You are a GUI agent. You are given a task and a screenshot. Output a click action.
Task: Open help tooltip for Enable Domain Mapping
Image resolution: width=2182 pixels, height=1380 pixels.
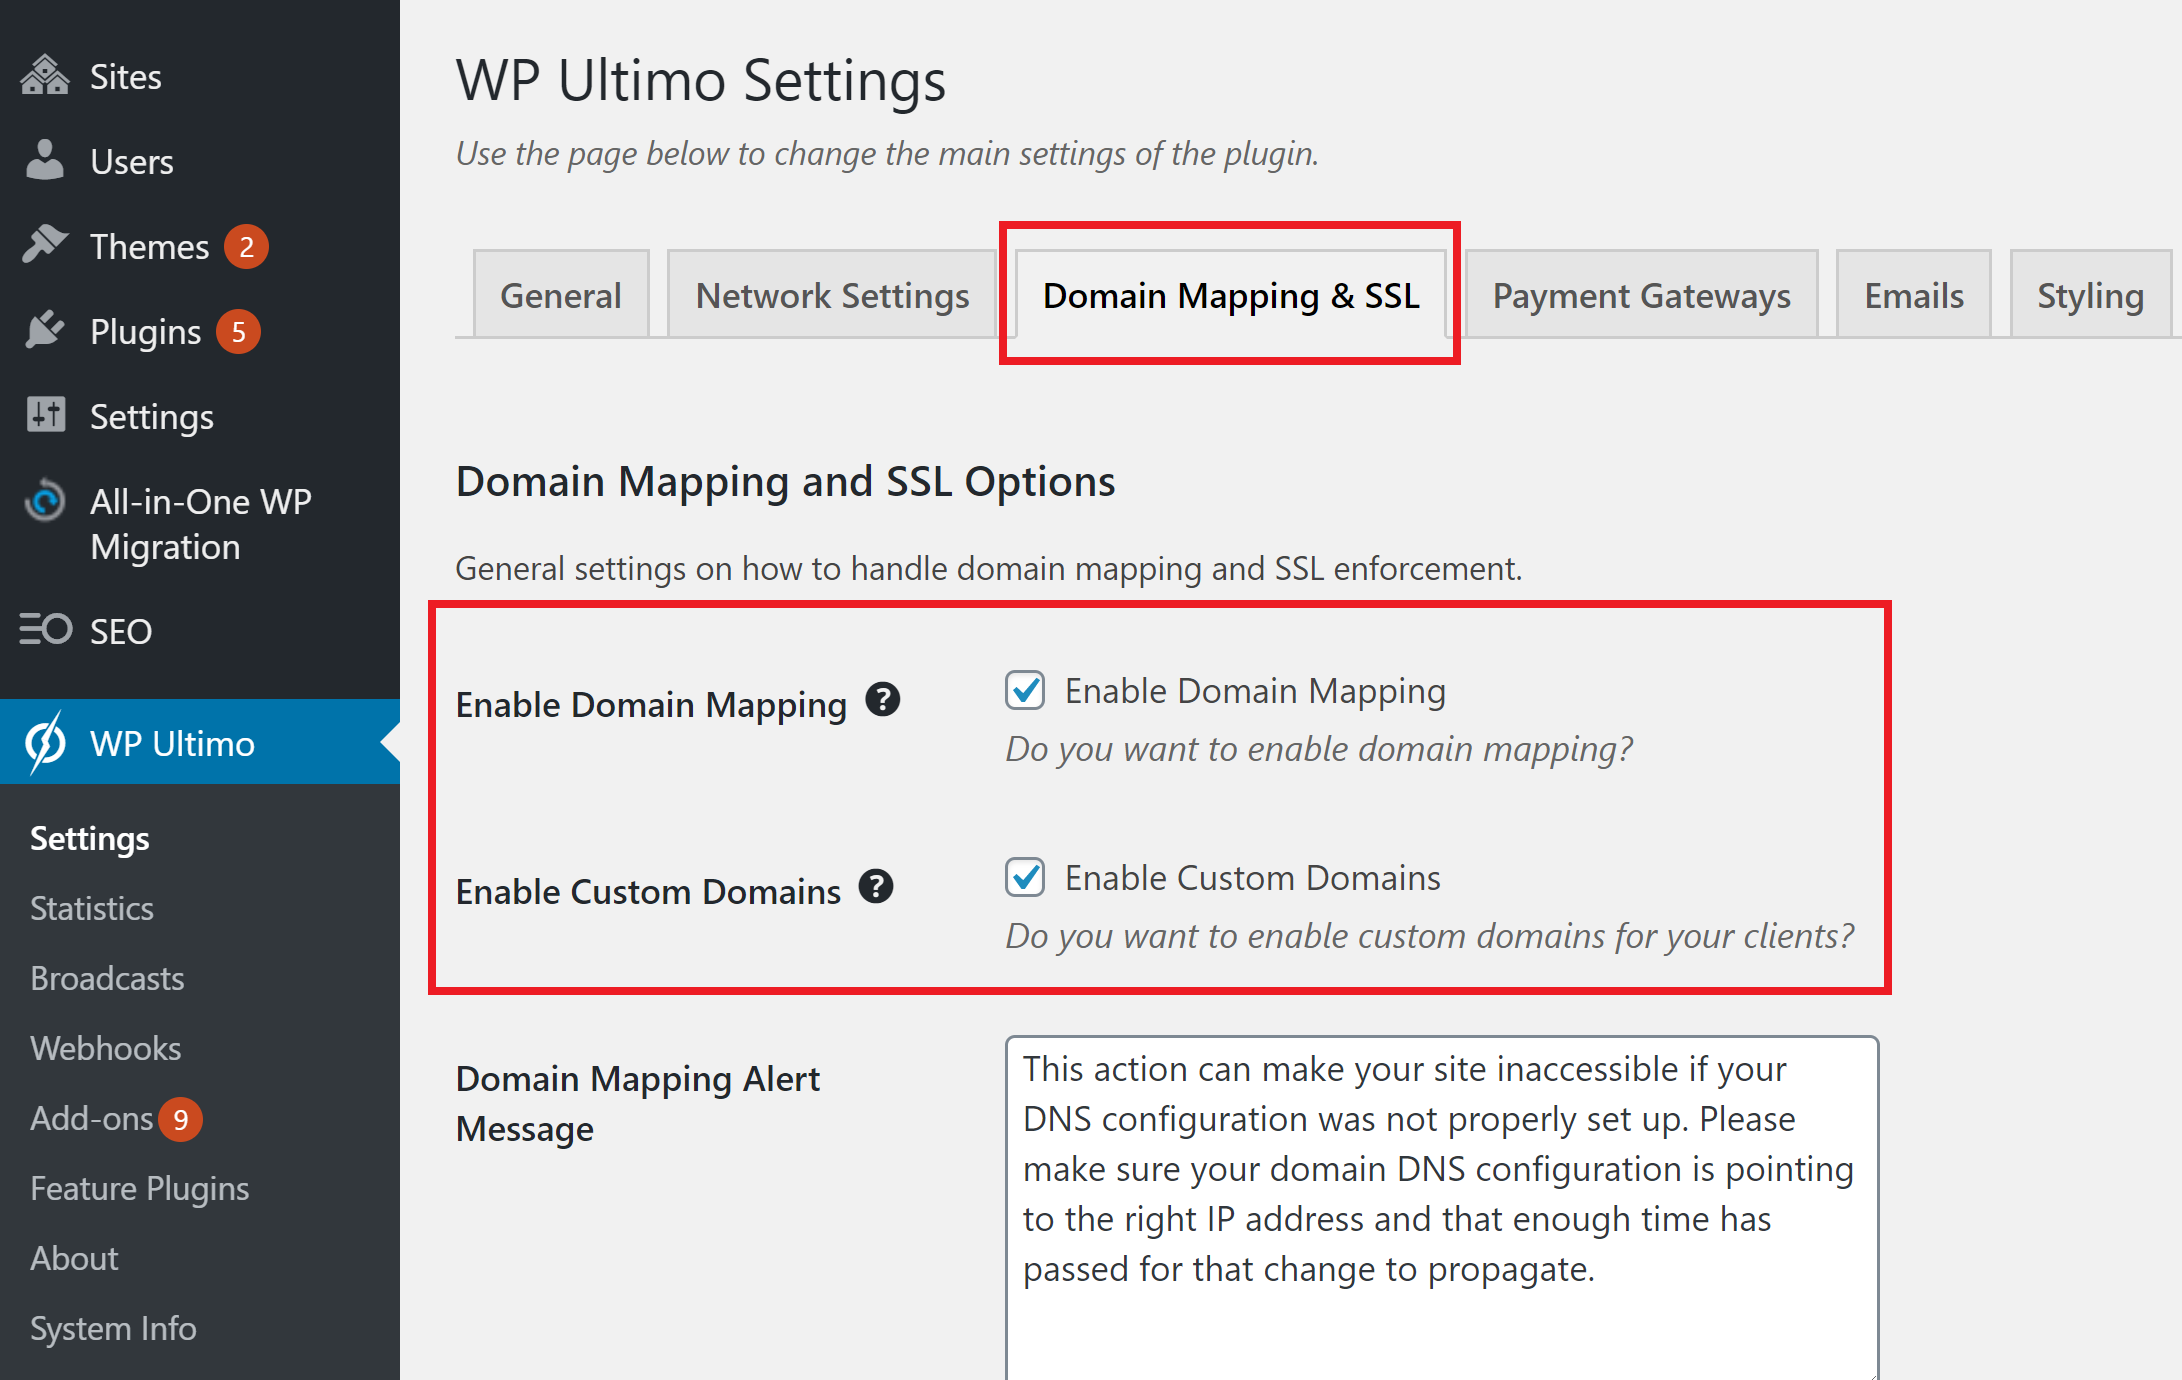pyautogui.click(x=883, y=700)
